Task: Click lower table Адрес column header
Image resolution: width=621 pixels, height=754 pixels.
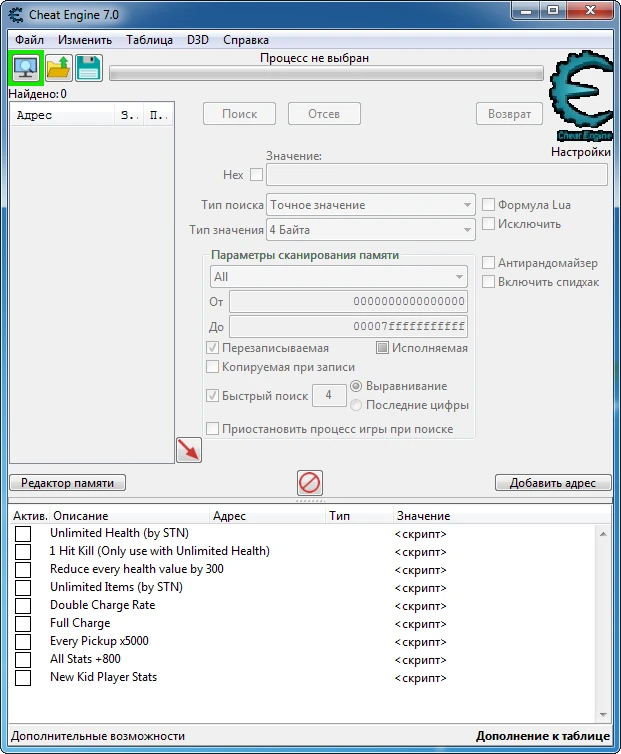Action: (x=268, y=516)
